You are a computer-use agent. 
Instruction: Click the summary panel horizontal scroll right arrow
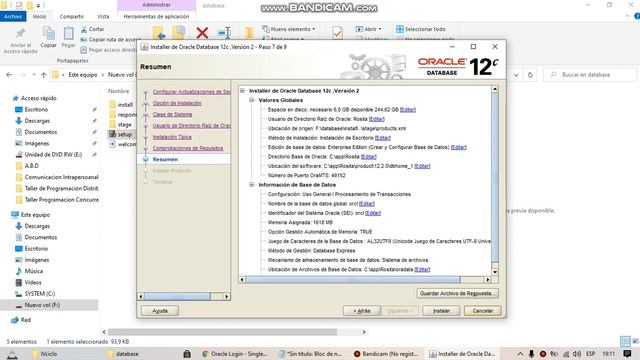click(487, 280)
